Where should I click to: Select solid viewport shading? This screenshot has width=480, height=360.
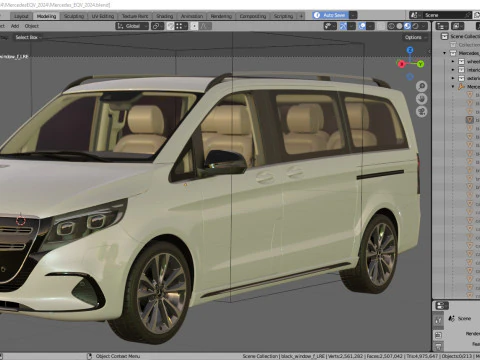[399, 26]
